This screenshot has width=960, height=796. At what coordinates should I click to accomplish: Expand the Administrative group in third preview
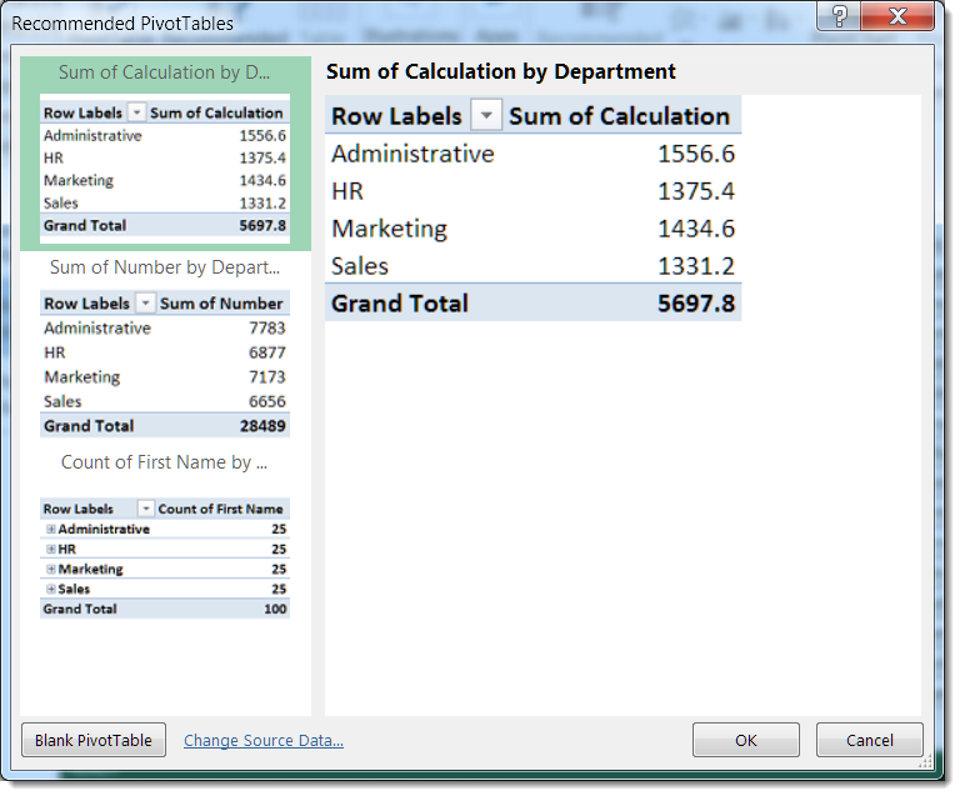pyautogui.click(x=50, y=528)
